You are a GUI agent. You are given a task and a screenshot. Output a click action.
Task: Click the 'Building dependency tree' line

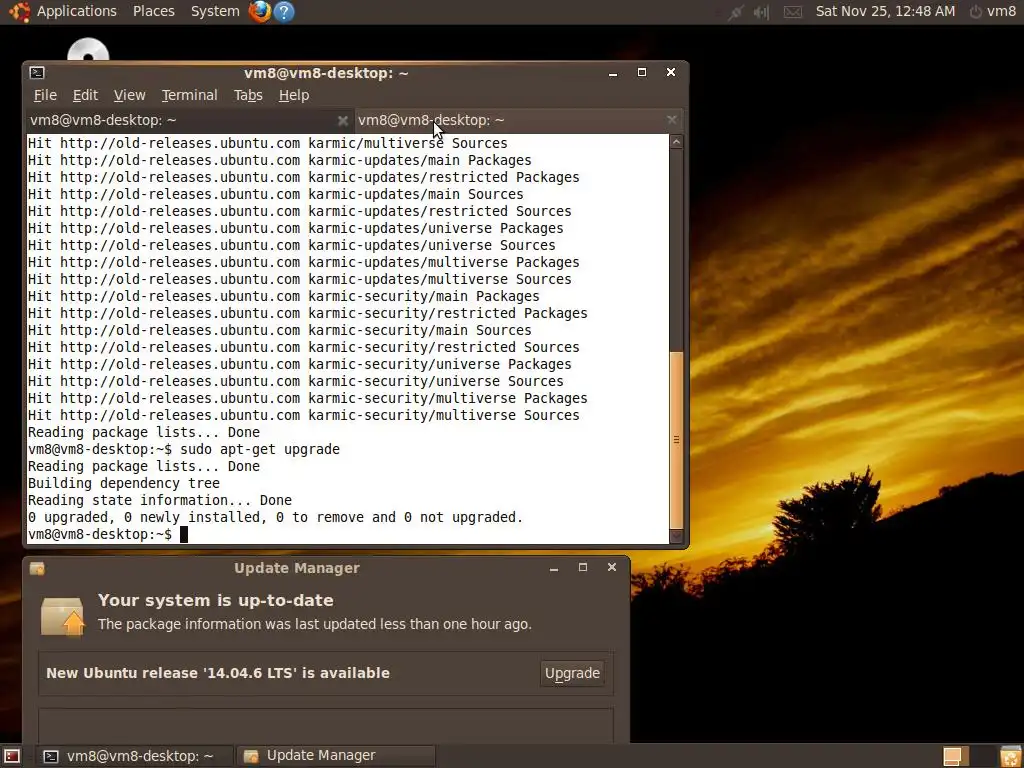(x=123, y=483)
